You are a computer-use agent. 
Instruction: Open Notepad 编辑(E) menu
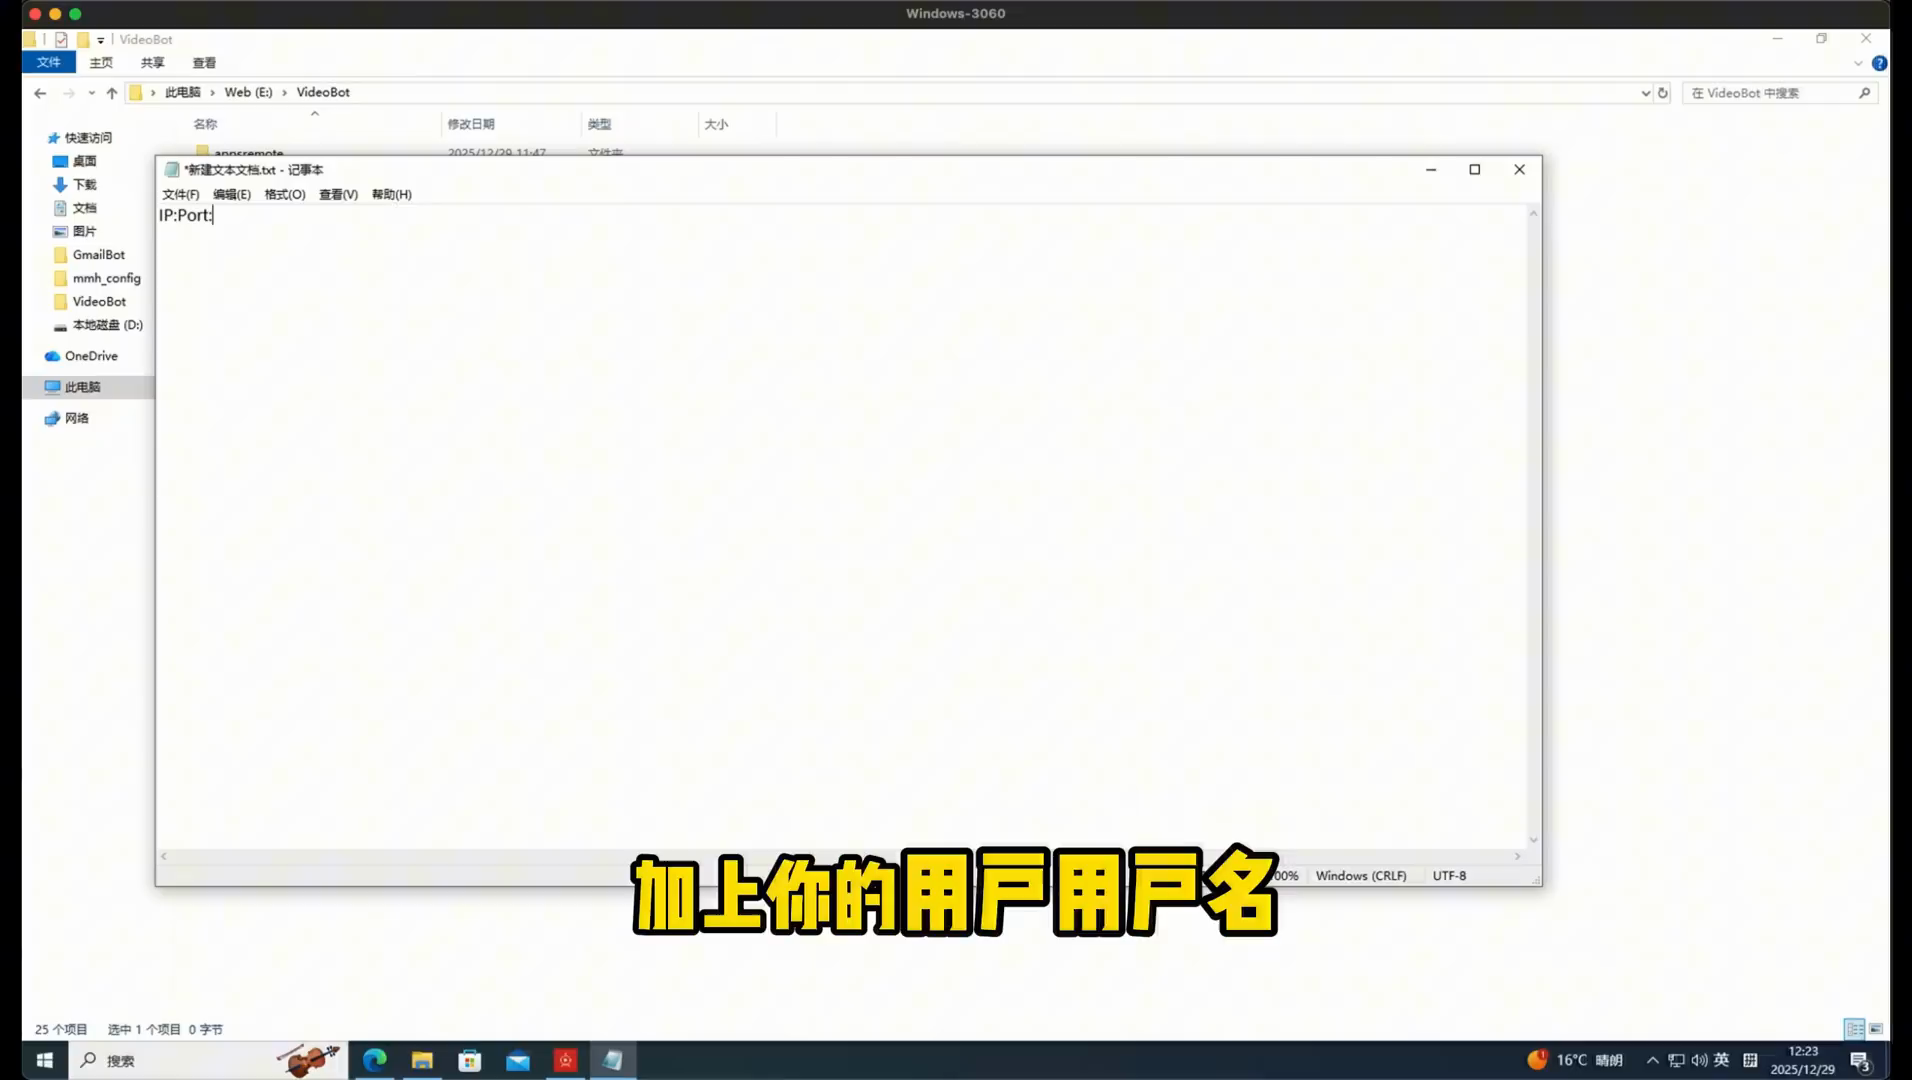click(x=232, y=194)
